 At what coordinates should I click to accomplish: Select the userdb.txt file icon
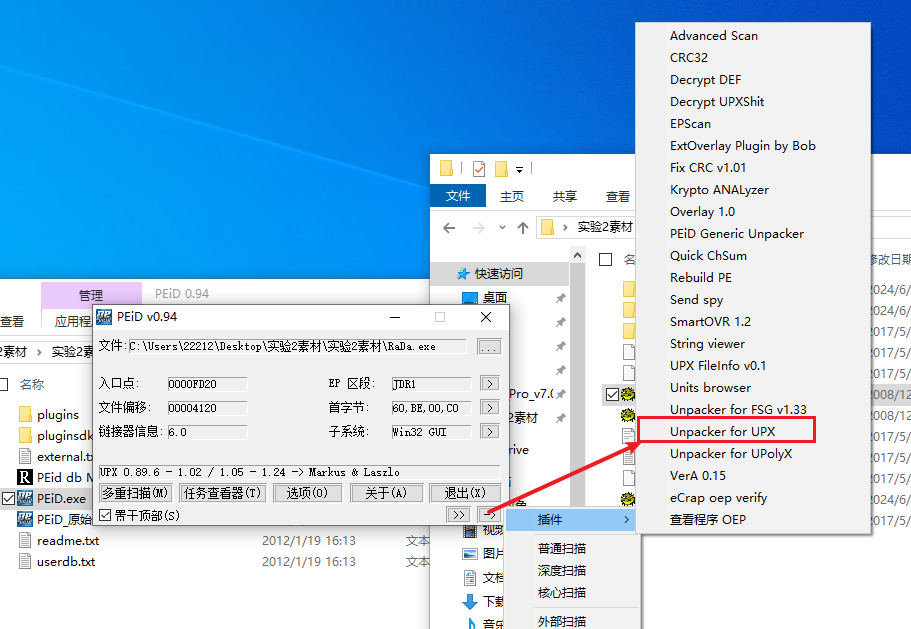[x=25, y=561]
